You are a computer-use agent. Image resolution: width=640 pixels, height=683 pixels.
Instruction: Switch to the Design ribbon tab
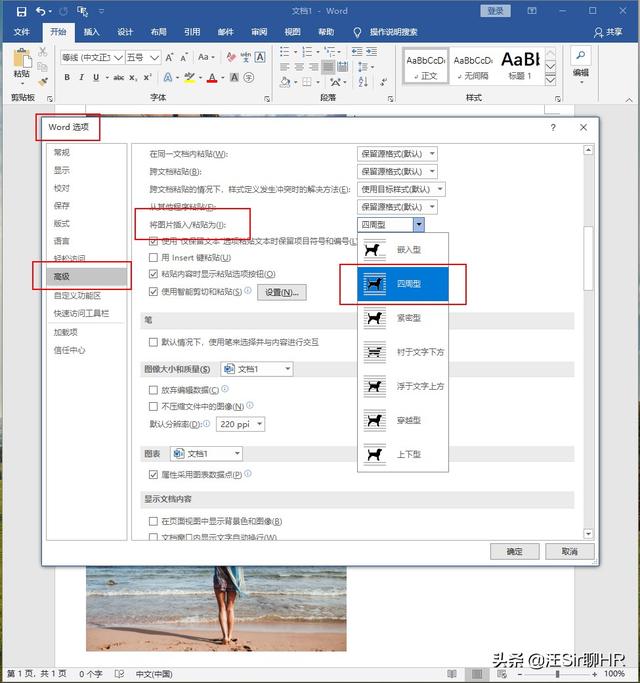[125, 32]
